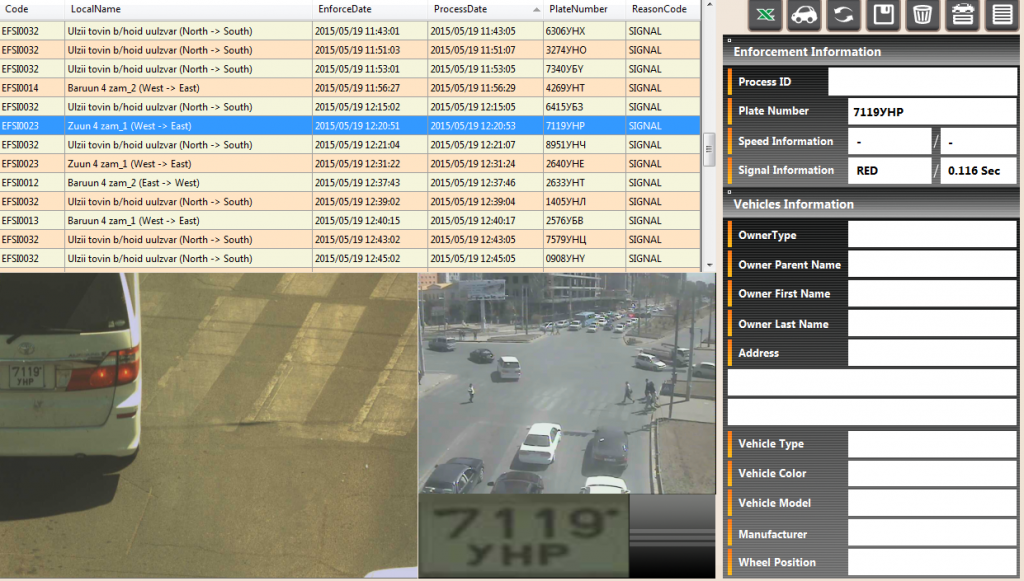Open the intersection overview camera image

tap(566, 383)
